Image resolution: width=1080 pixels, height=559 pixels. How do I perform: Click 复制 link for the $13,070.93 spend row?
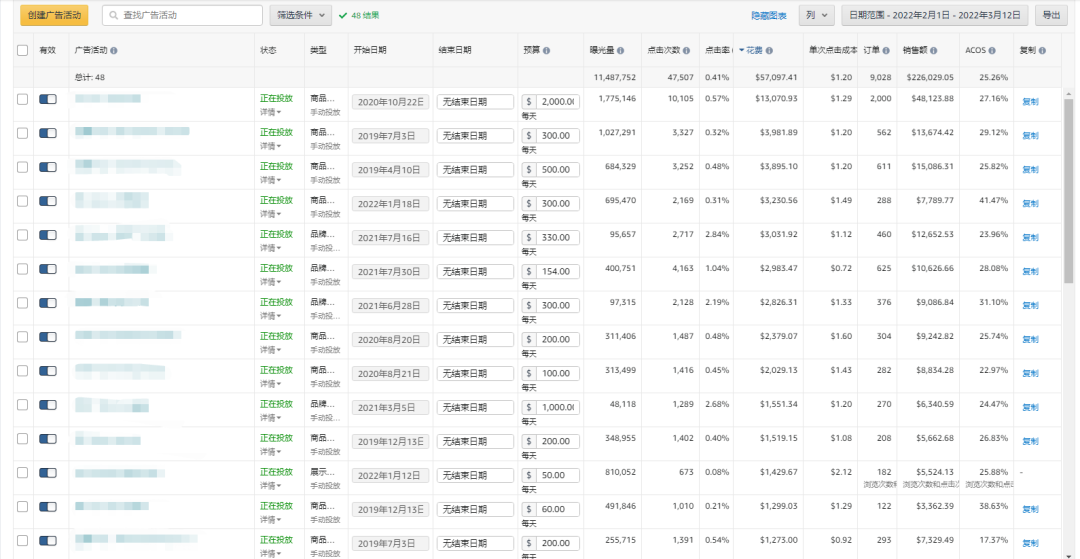(1030, 101)
